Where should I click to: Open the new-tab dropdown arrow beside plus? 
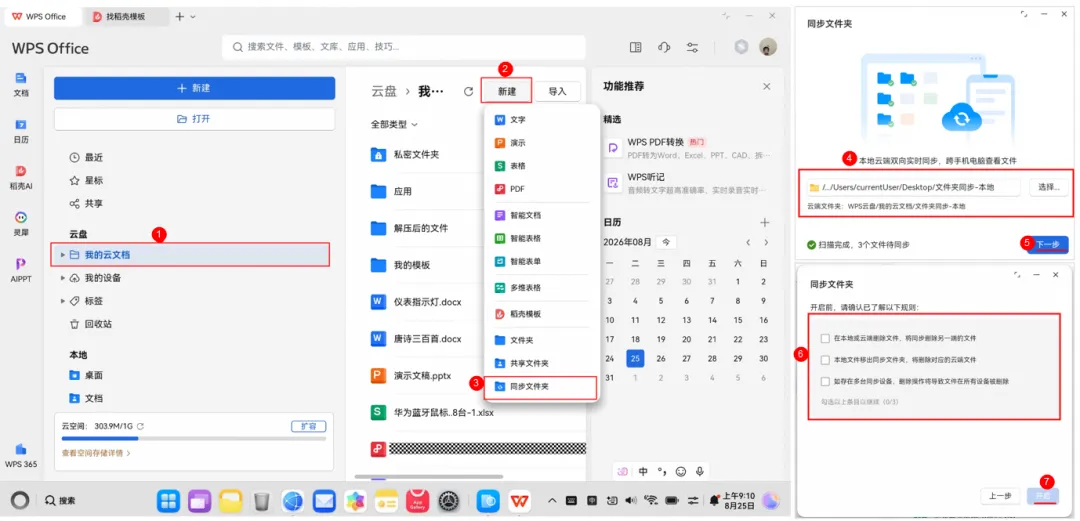click(x=193, y=17)
